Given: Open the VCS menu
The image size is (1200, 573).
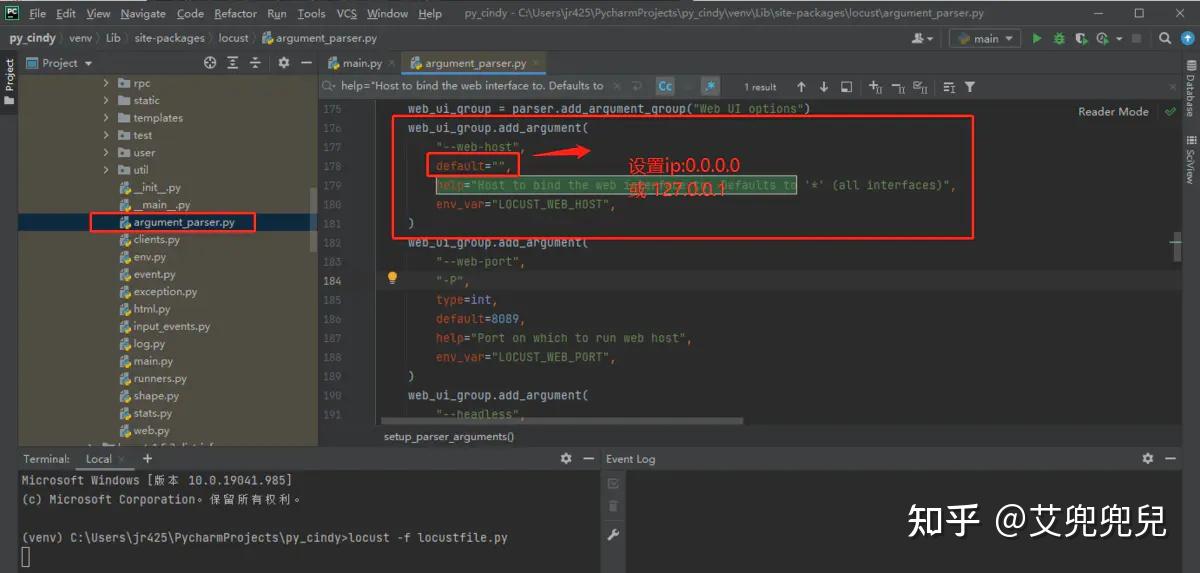Looking at the screenshot, I should tap(346, 14).
